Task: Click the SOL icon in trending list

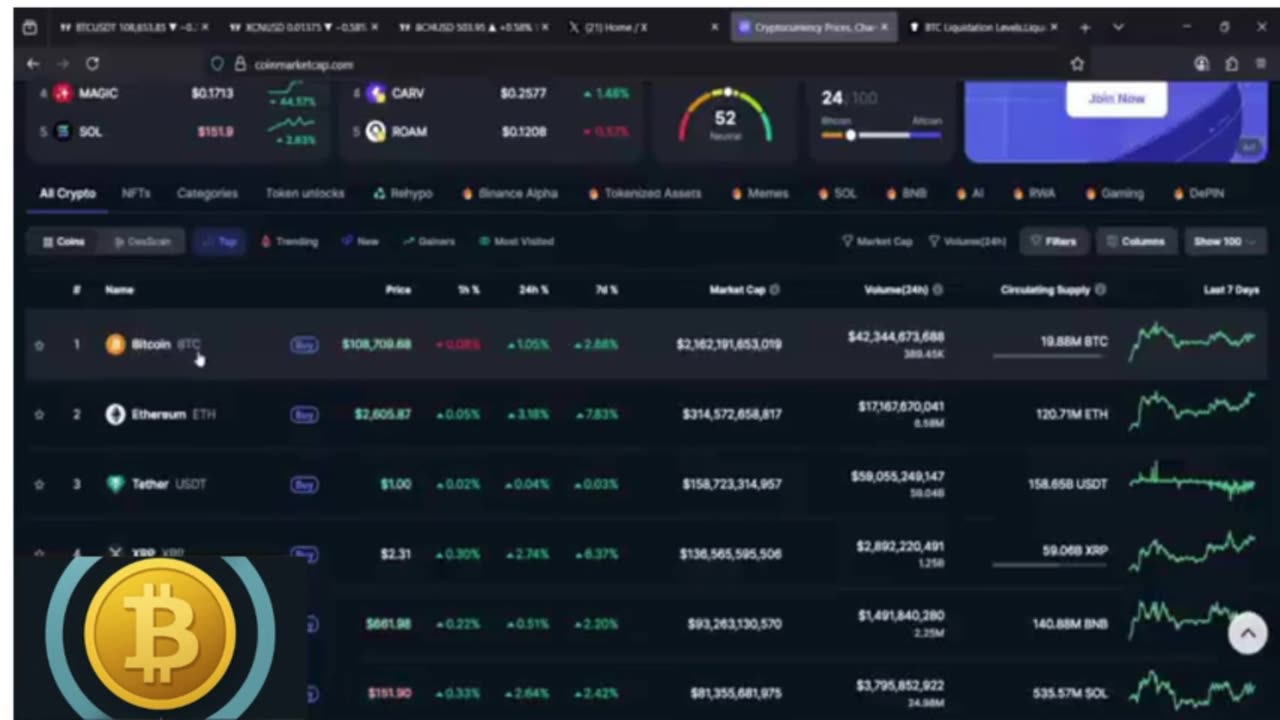Action: [x=63, y=131]
